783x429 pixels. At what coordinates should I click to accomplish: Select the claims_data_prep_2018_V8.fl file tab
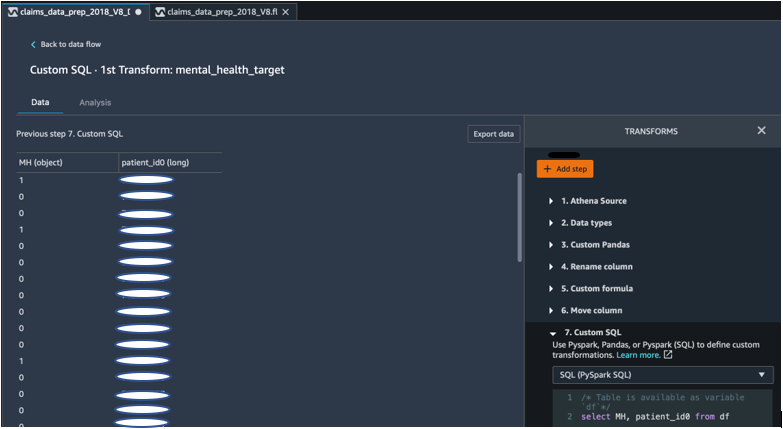[x=223, y=12]
